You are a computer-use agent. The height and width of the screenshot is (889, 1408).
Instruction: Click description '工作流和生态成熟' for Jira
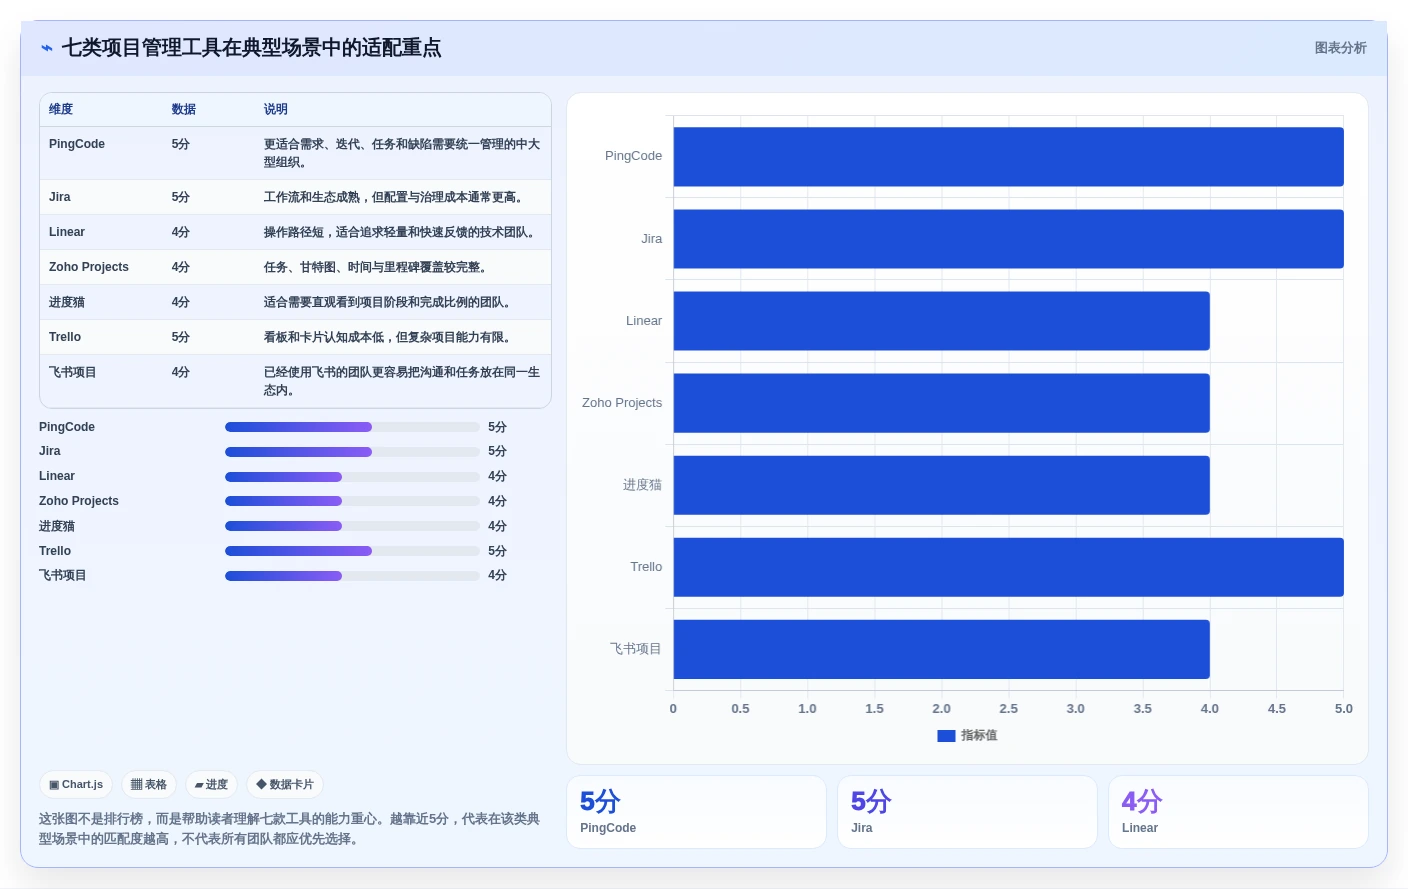click(x=396, y=197)
